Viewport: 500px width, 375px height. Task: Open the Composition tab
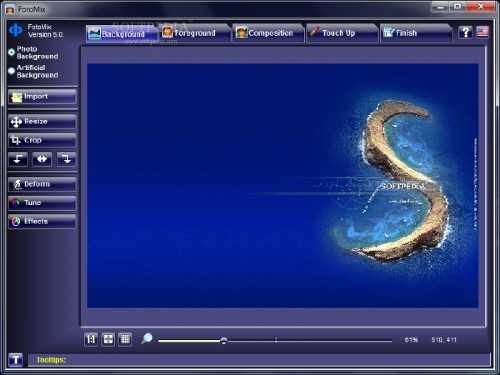coord(269,33)
